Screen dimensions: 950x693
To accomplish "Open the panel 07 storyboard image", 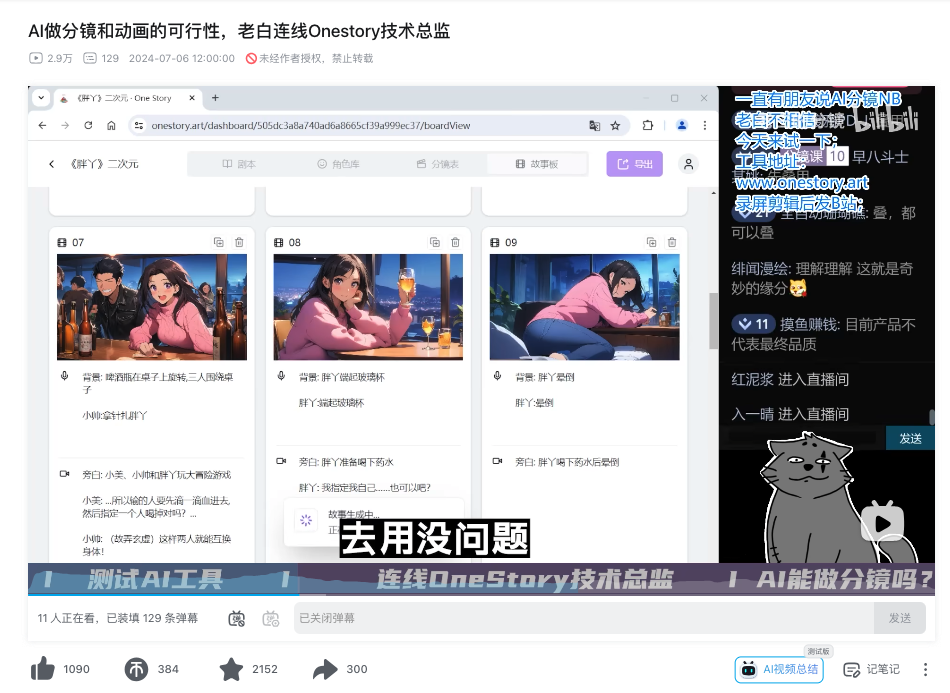I will click(x=152, y=307).
